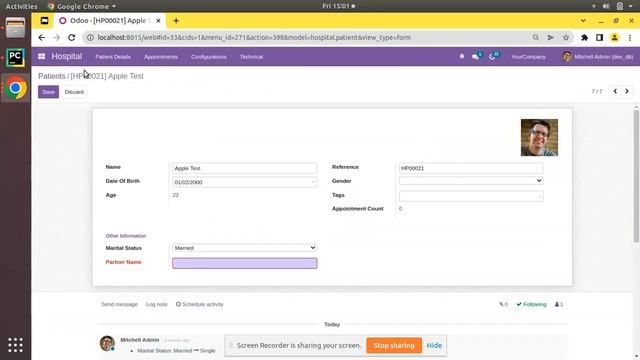
Task: Close the Odoo browser tab
Action: (158, 20)
